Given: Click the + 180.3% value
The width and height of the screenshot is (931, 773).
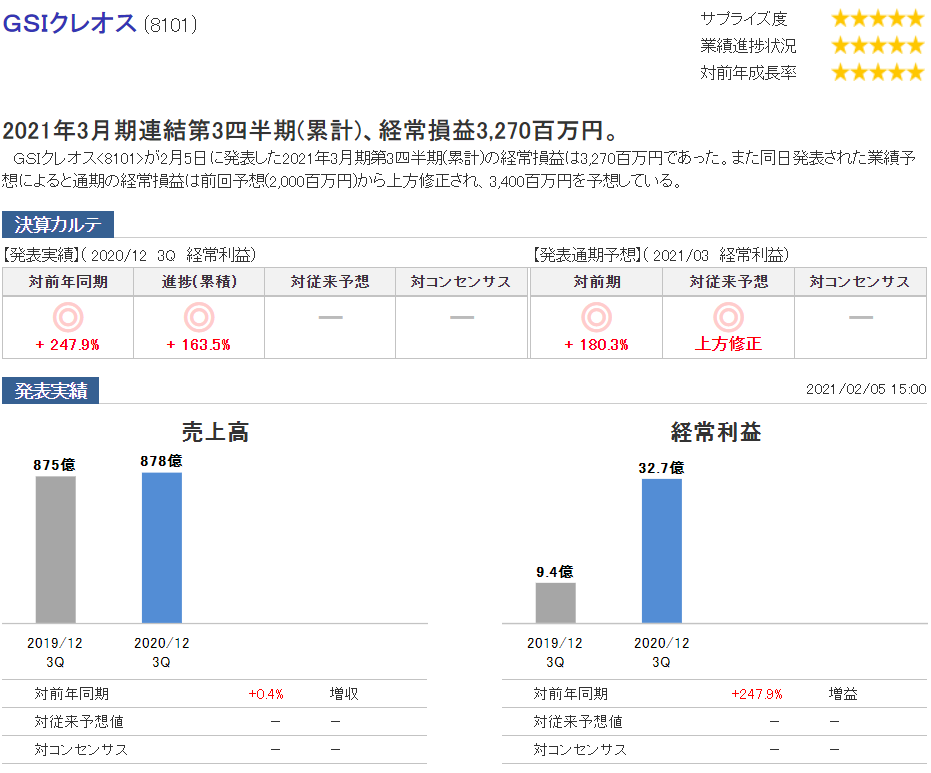Looking at the screenshot, I should coord(596,344).
